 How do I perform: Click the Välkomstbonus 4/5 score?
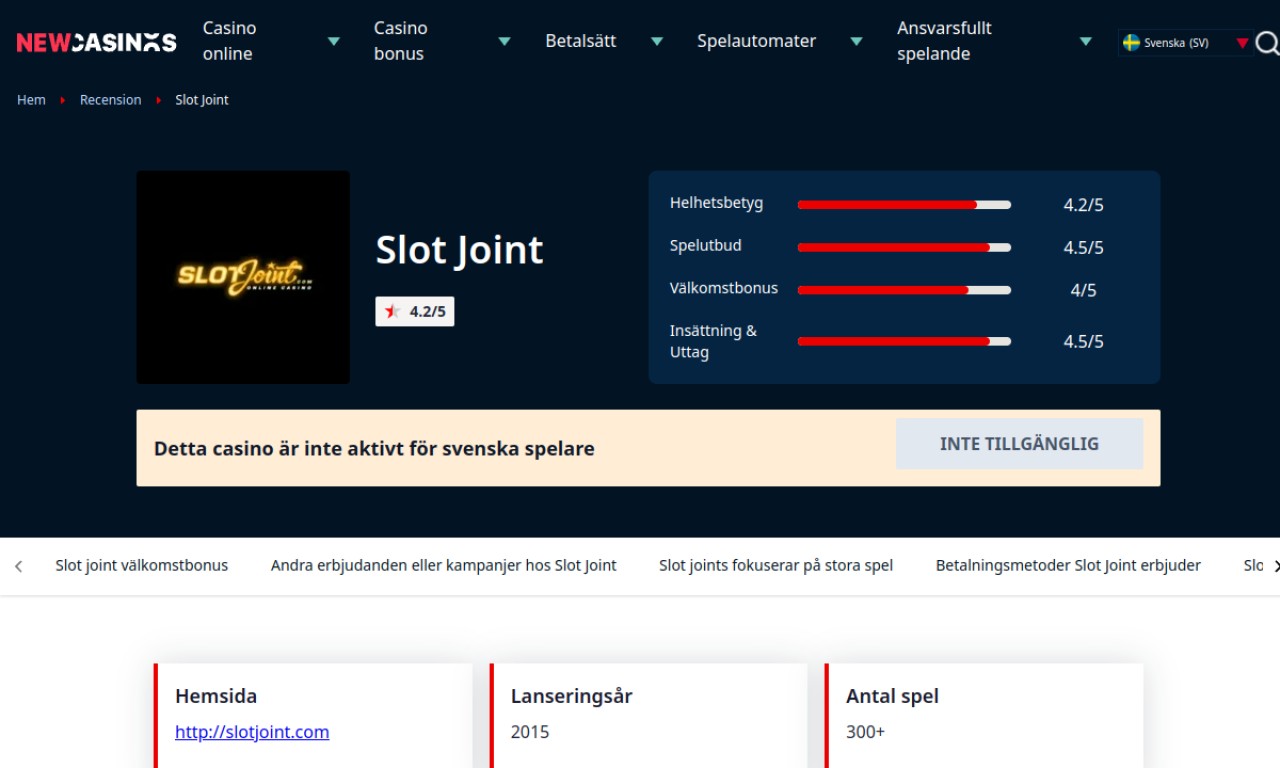pos(1083,291)
